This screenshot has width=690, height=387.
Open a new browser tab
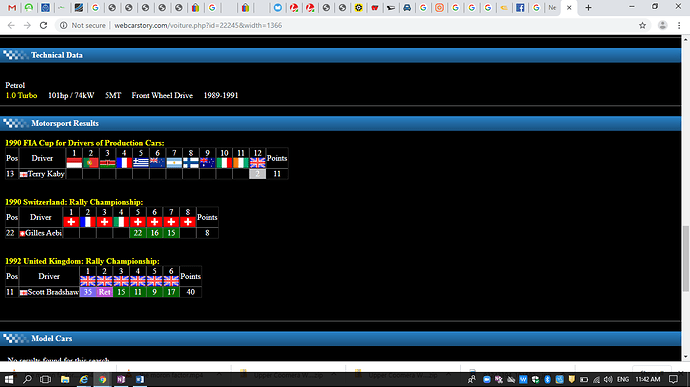588,7
